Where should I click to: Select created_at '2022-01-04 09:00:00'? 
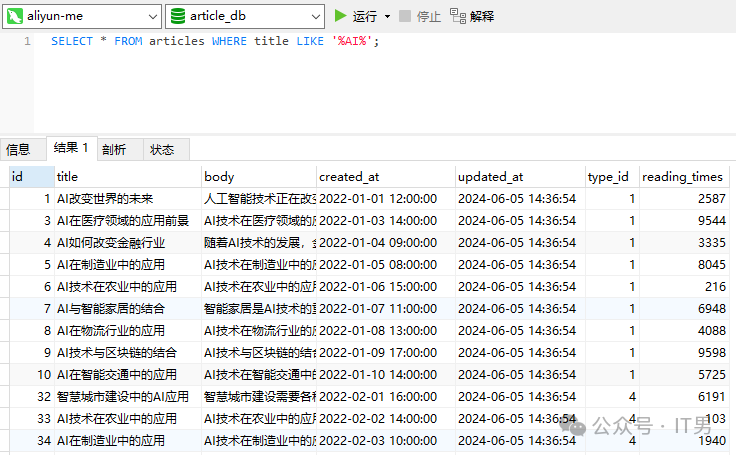pos(386,243)
